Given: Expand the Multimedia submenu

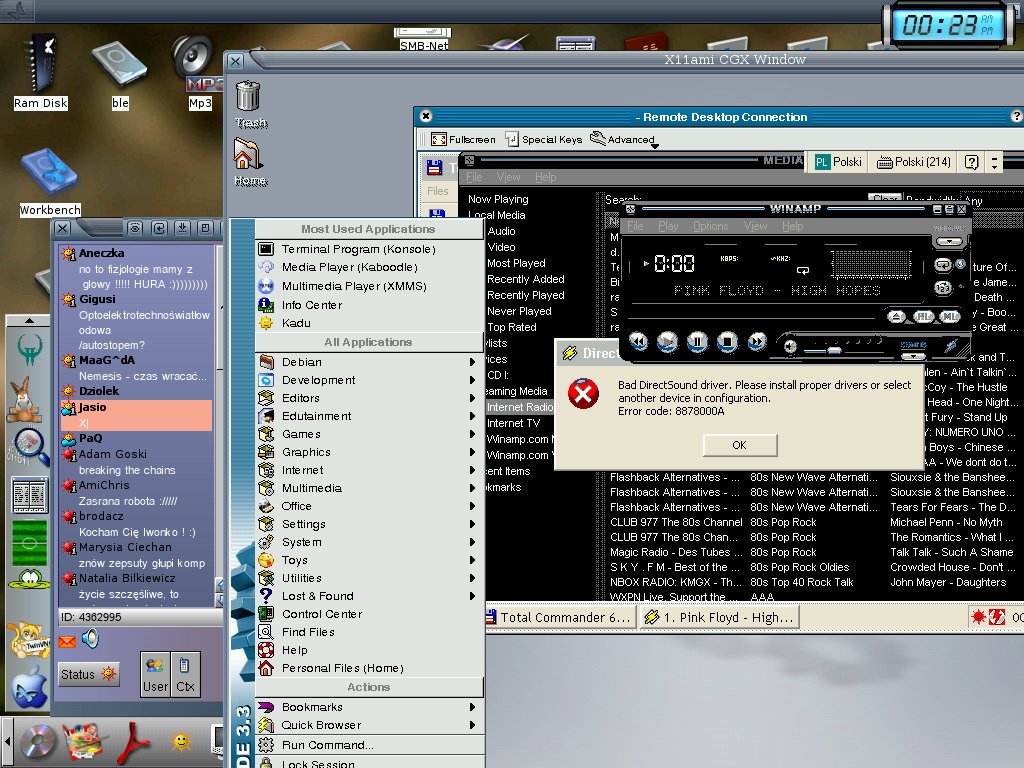Looking at the screenshot, I should [369, 488].
